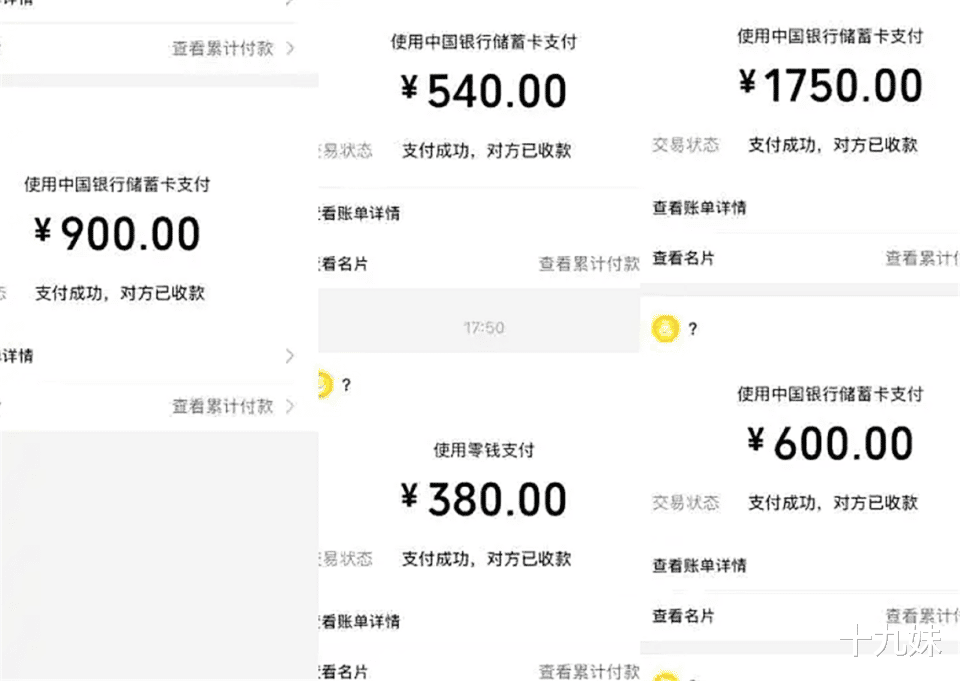Click the chevron beside the topmost-left 查看累计付款
This screenshot has width=960, height=681.
pyautogui.click(x=290, y=48)
